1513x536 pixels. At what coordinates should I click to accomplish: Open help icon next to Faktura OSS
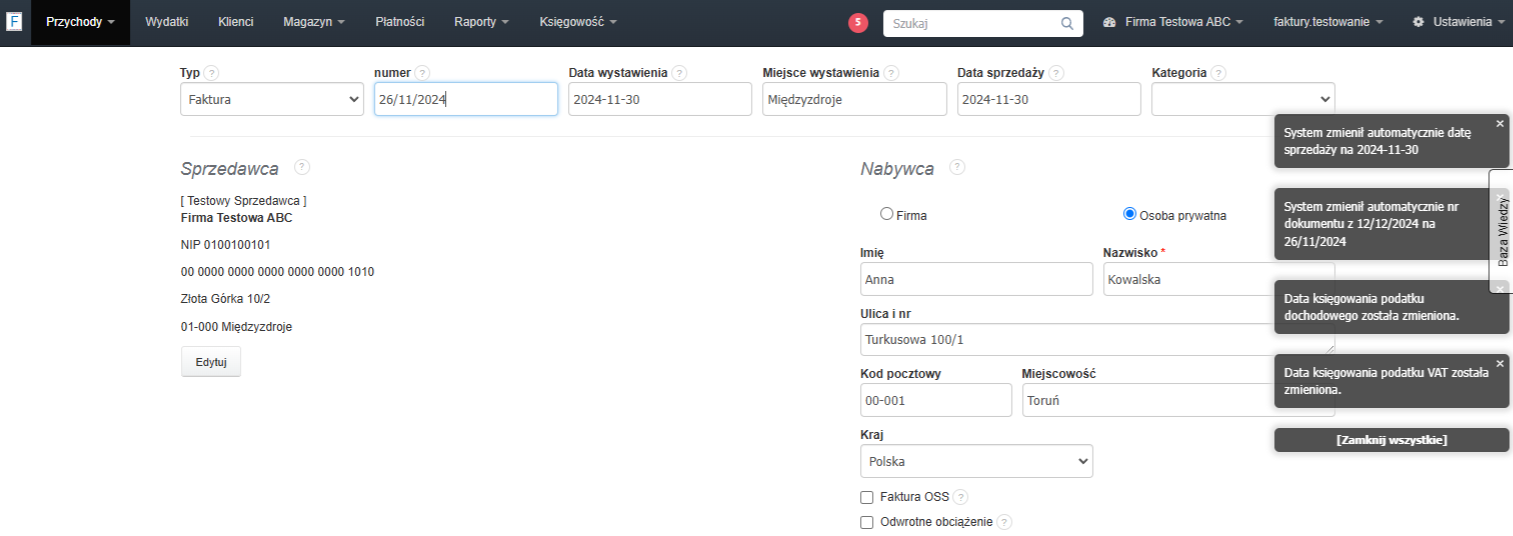tap(961, 497)
